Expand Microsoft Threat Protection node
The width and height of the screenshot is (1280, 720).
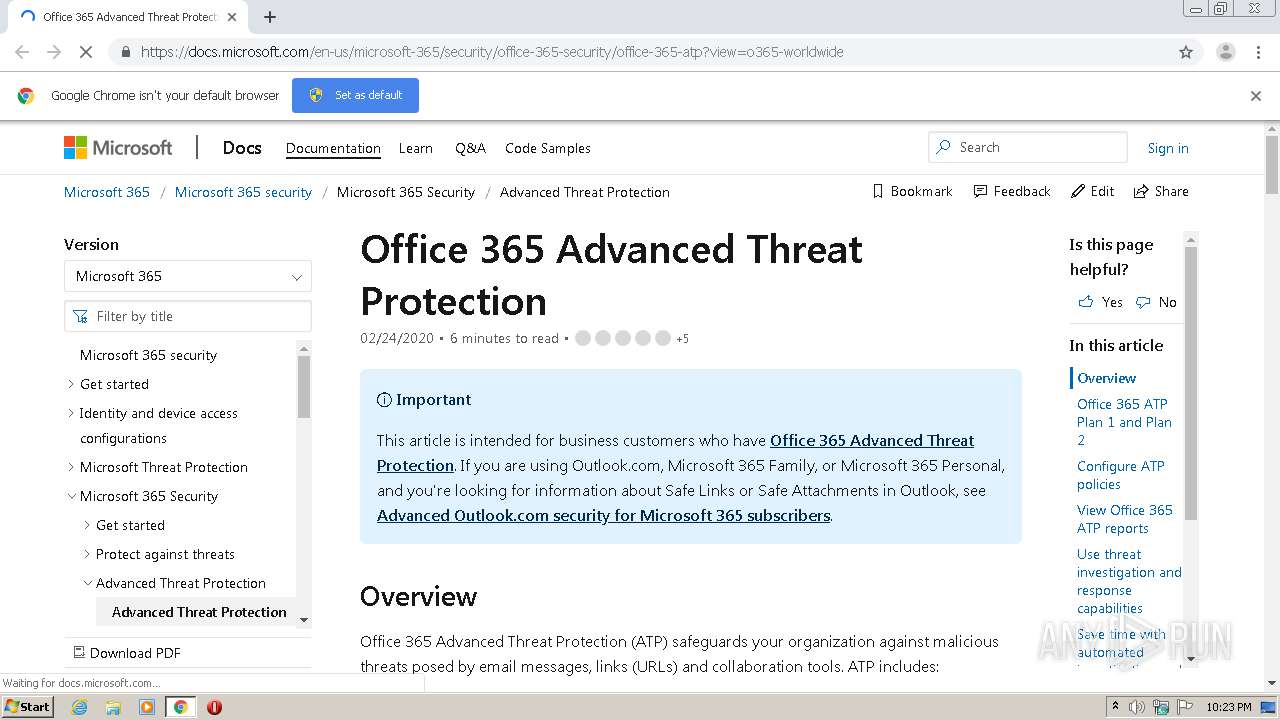71,467
